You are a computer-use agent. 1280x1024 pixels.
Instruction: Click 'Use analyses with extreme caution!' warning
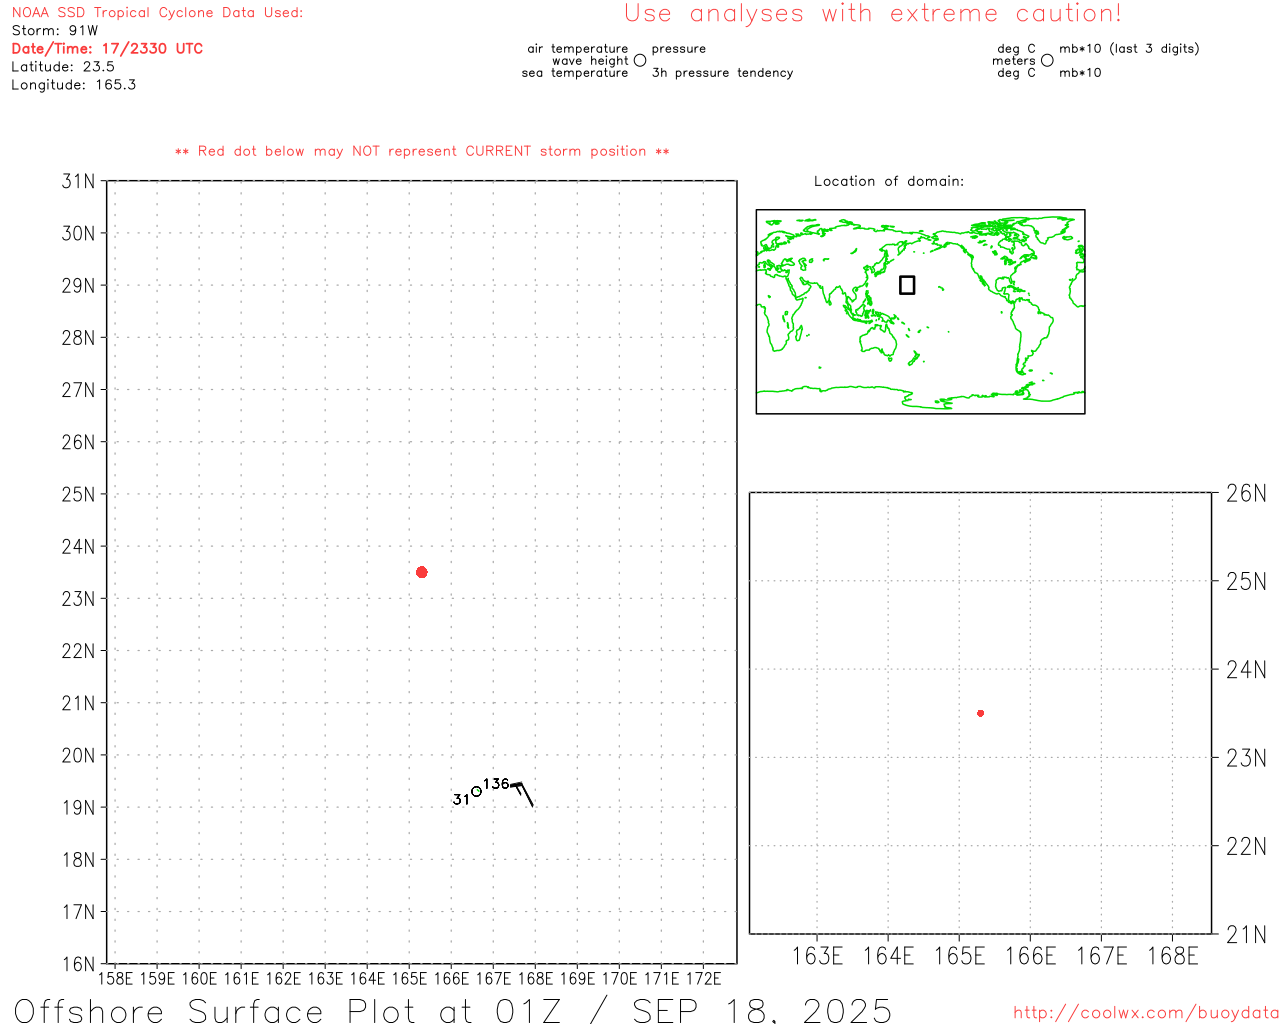pos(873,14)
